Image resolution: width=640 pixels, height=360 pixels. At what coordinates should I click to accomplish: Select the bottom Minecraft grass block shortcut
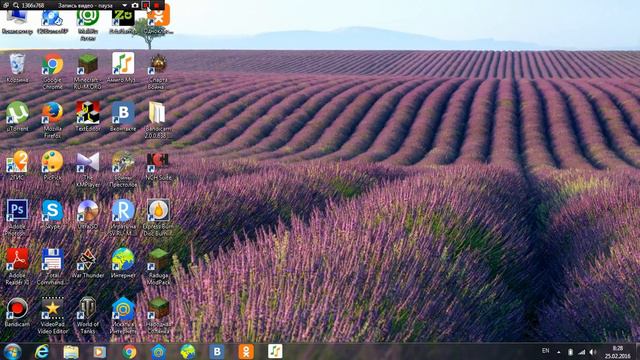pyautogui.click(x=158, y=309)
